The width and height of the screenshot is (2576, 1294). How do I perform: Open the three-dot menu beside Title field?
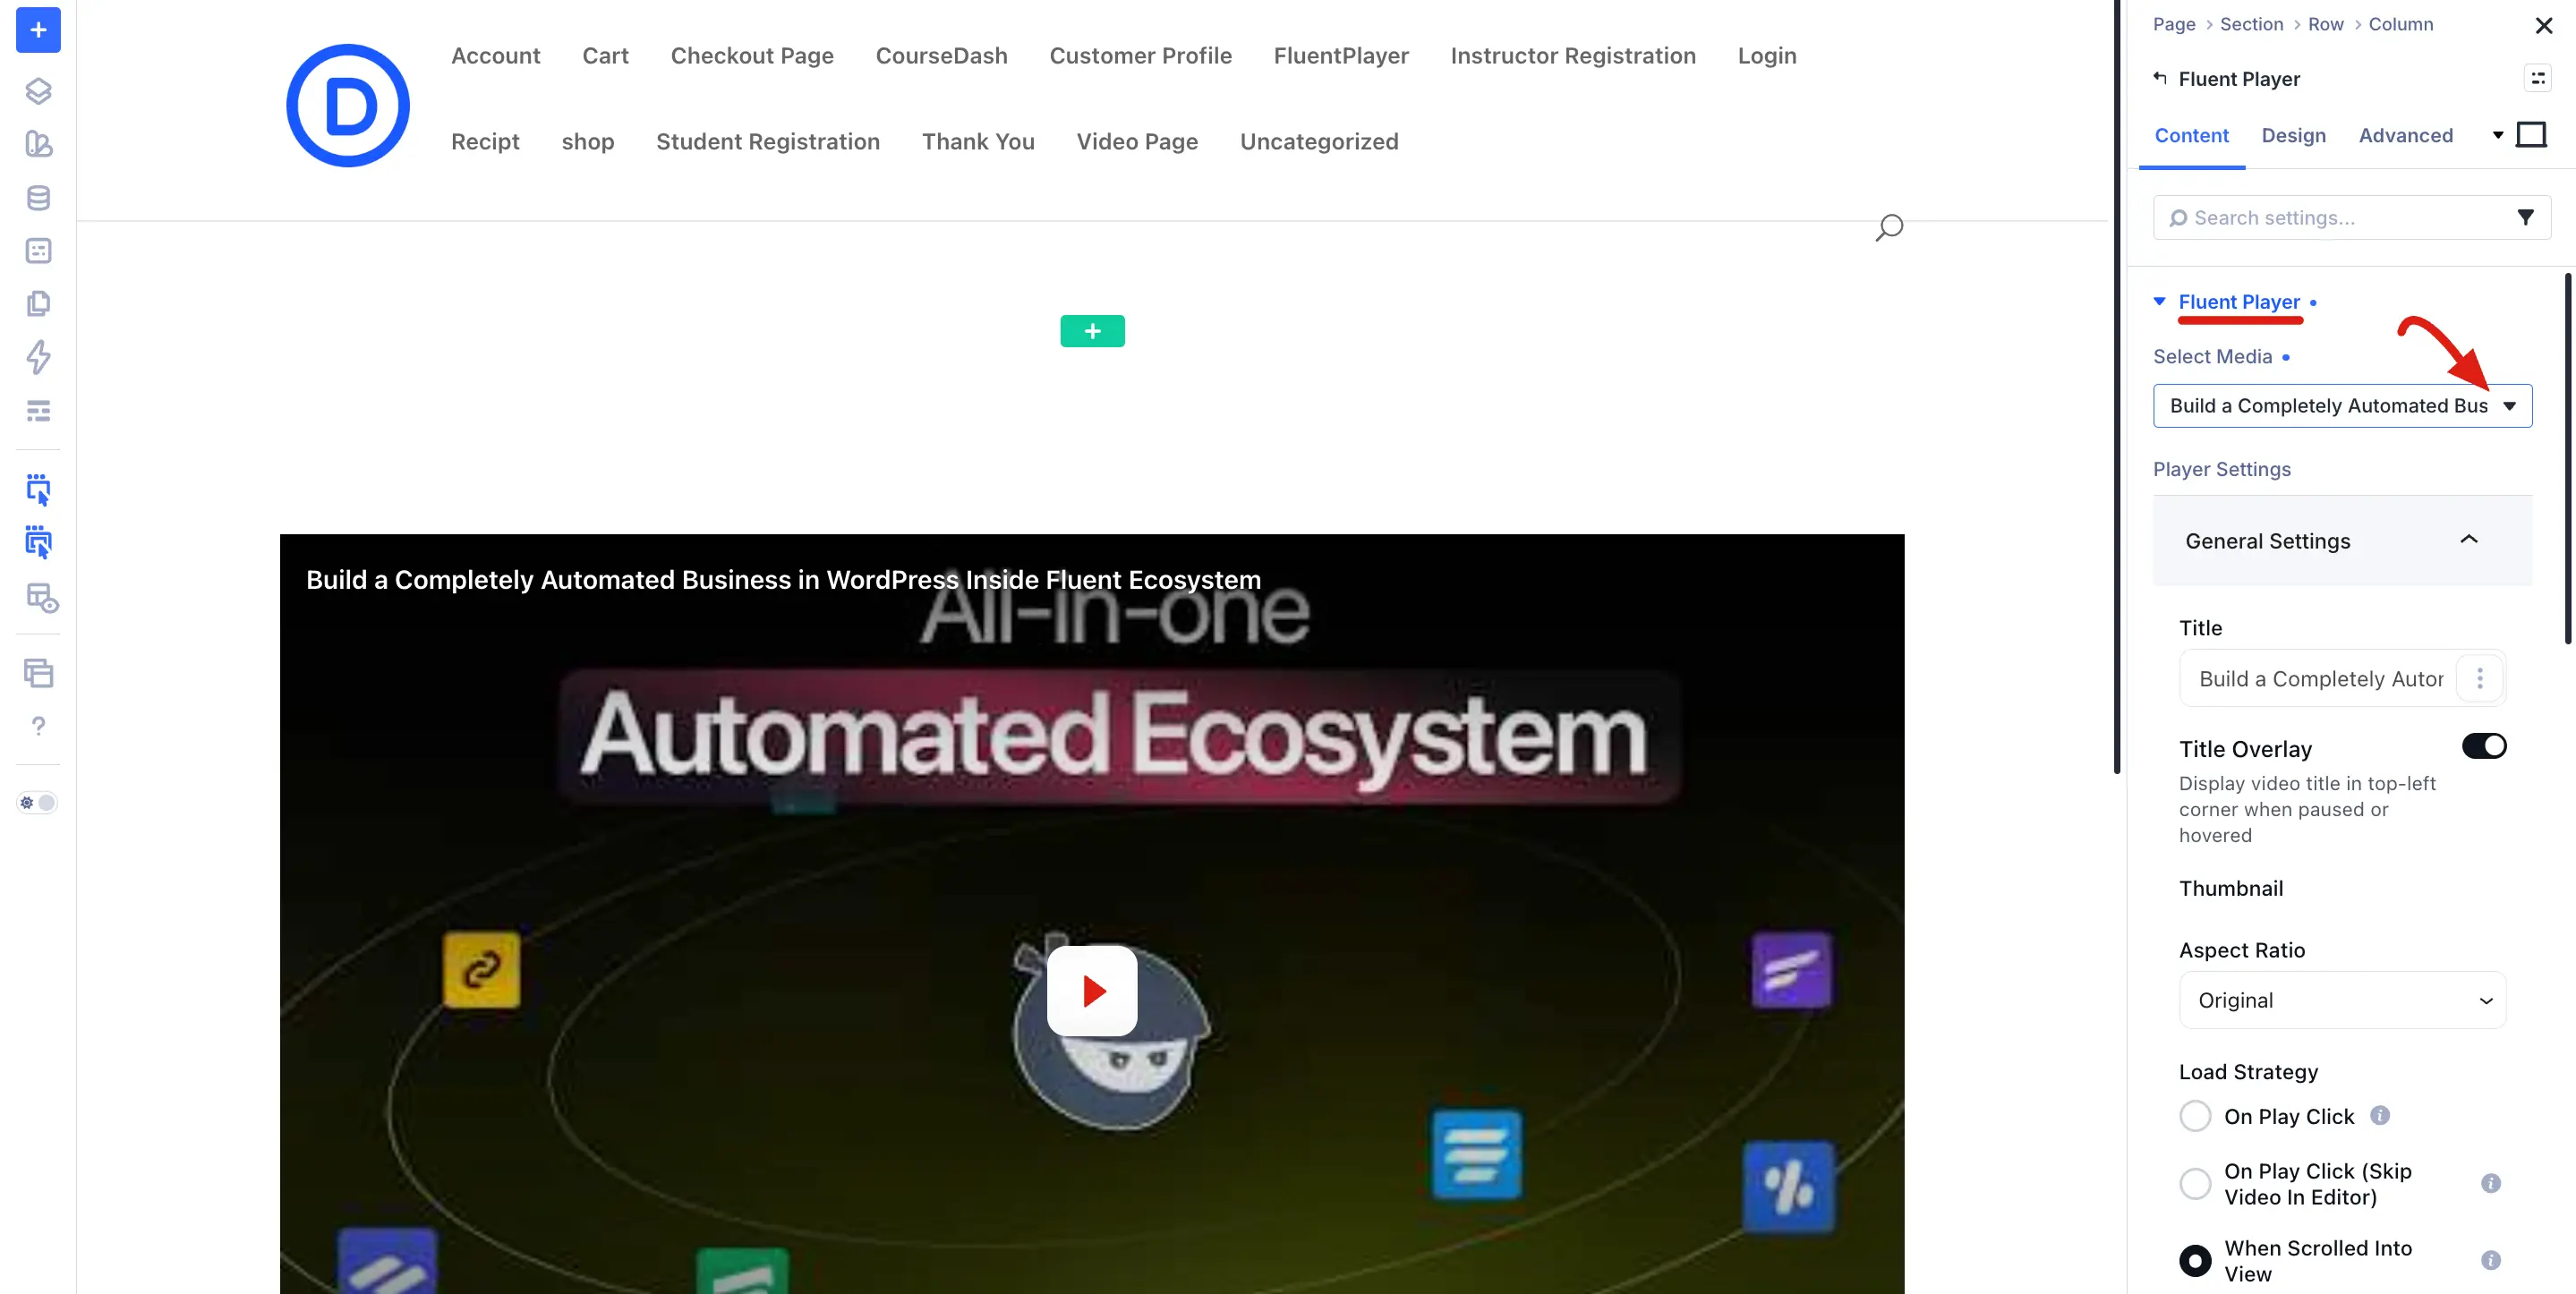coord(2480,679)
